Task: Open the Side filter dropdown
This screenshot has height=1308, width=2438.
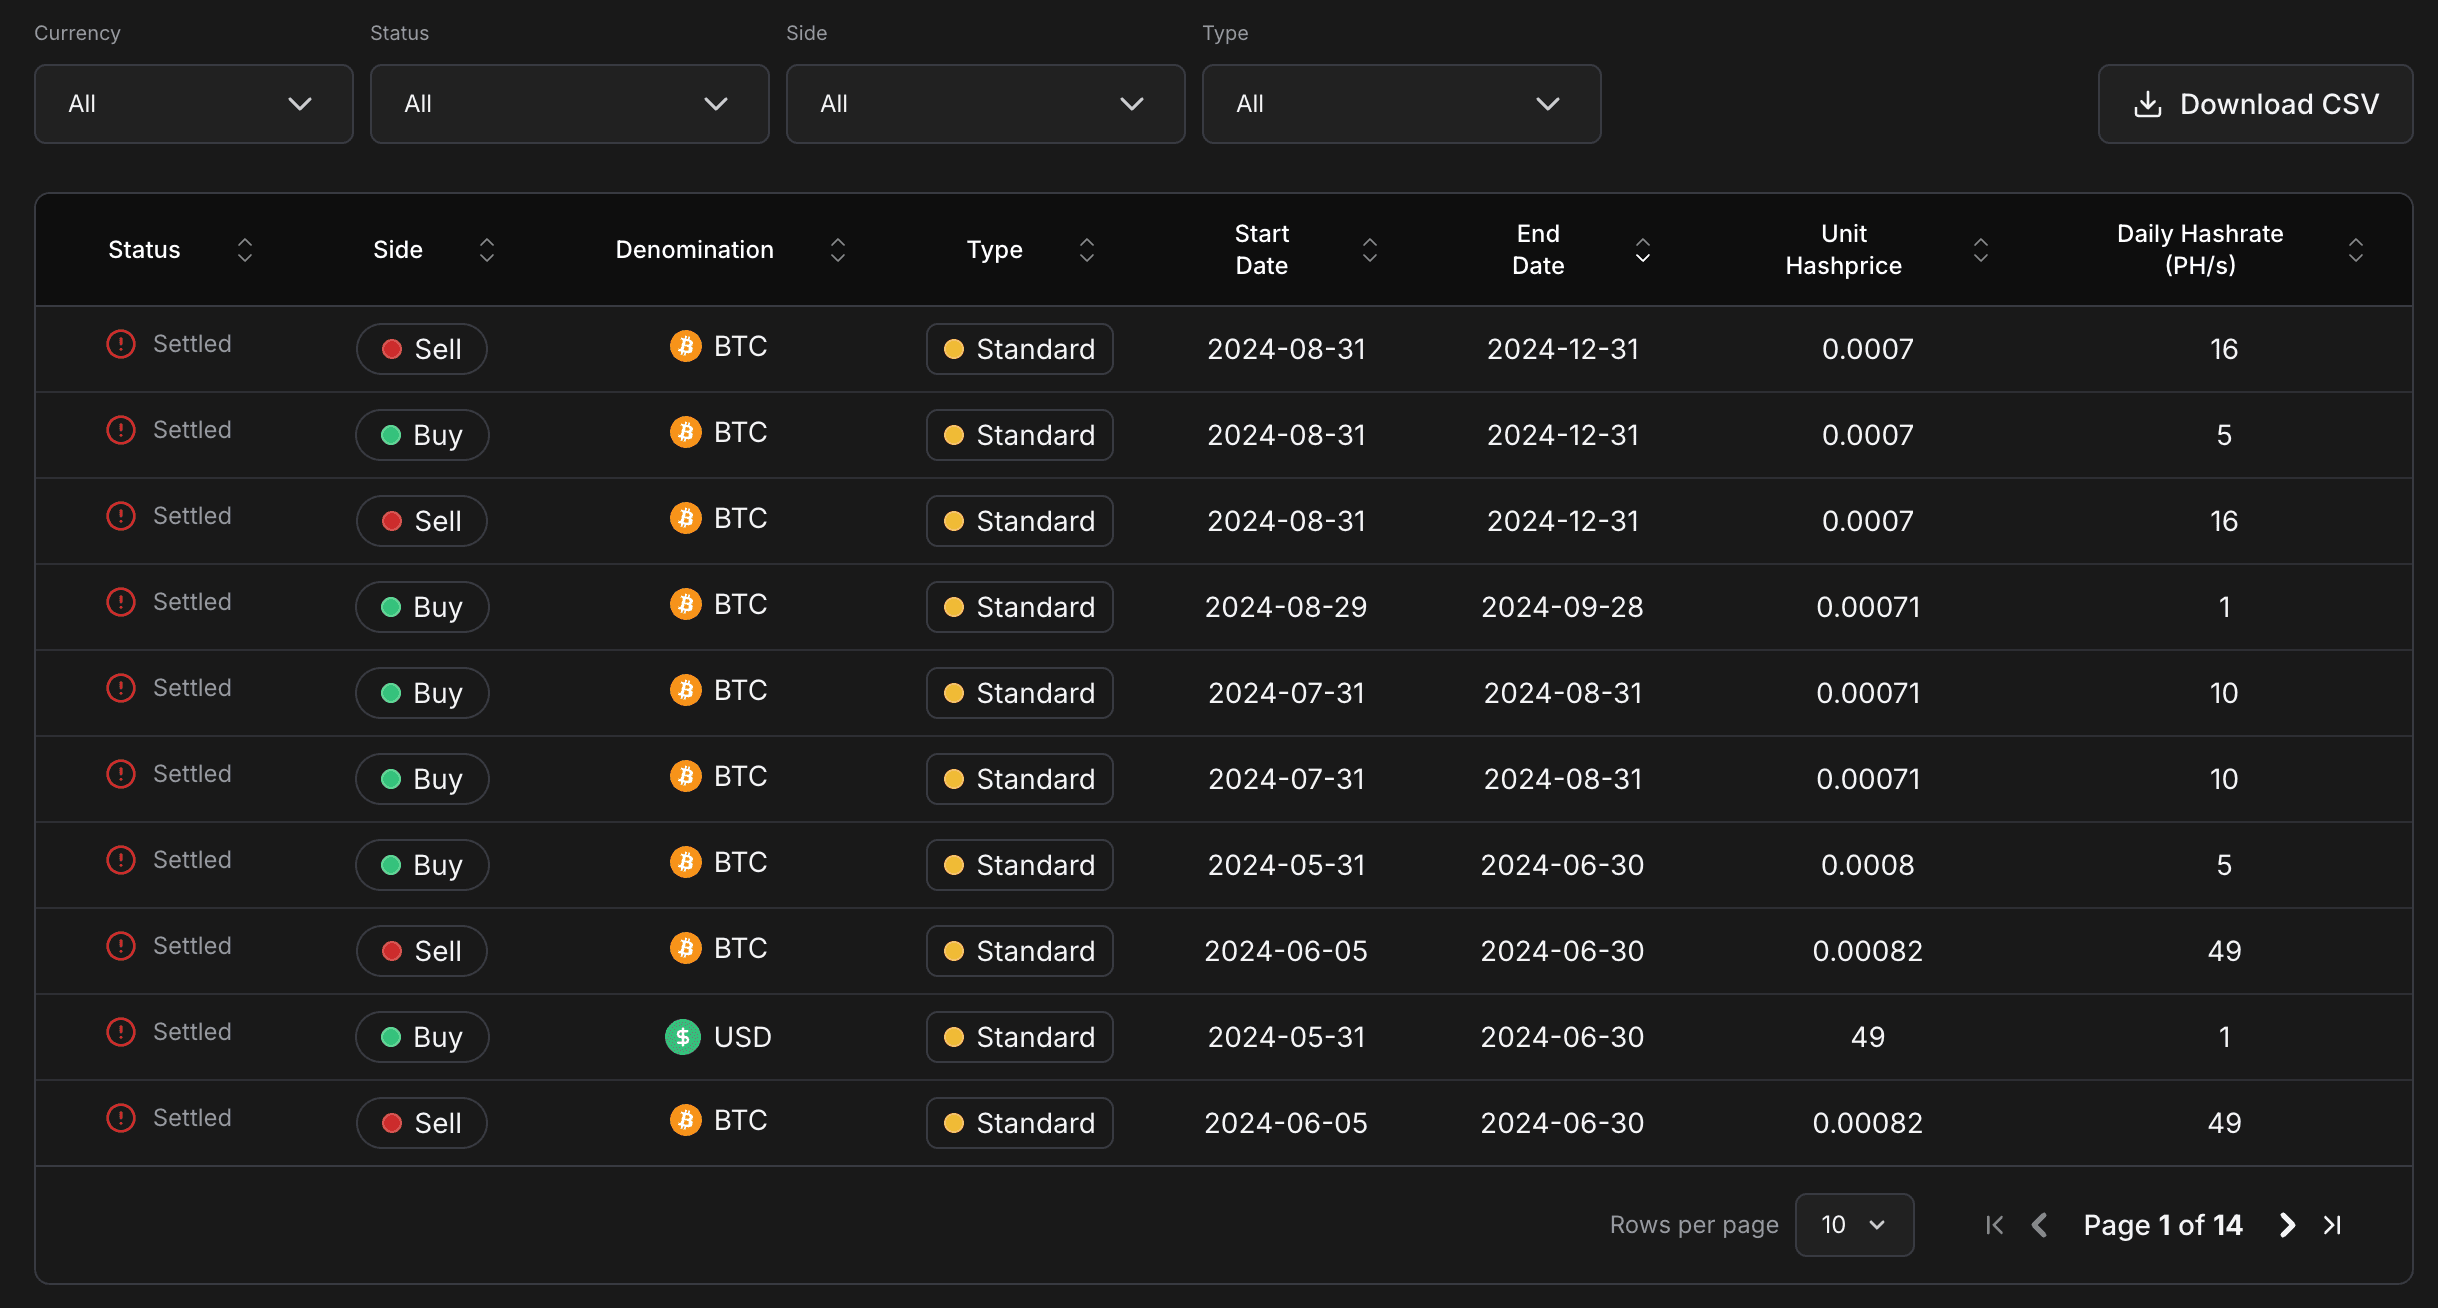Action: tap(985, 103)
